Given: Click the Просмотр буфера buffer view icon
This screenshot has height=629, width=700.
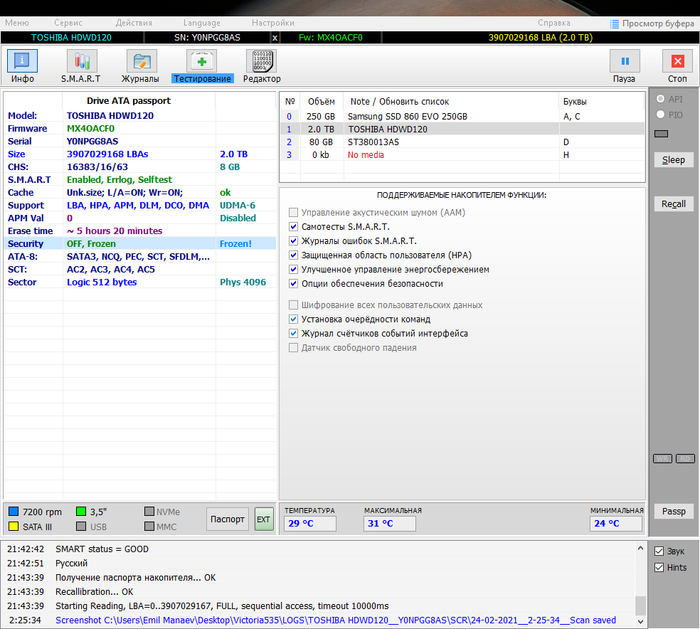Looking at the screenshot, I should [615, 24].
